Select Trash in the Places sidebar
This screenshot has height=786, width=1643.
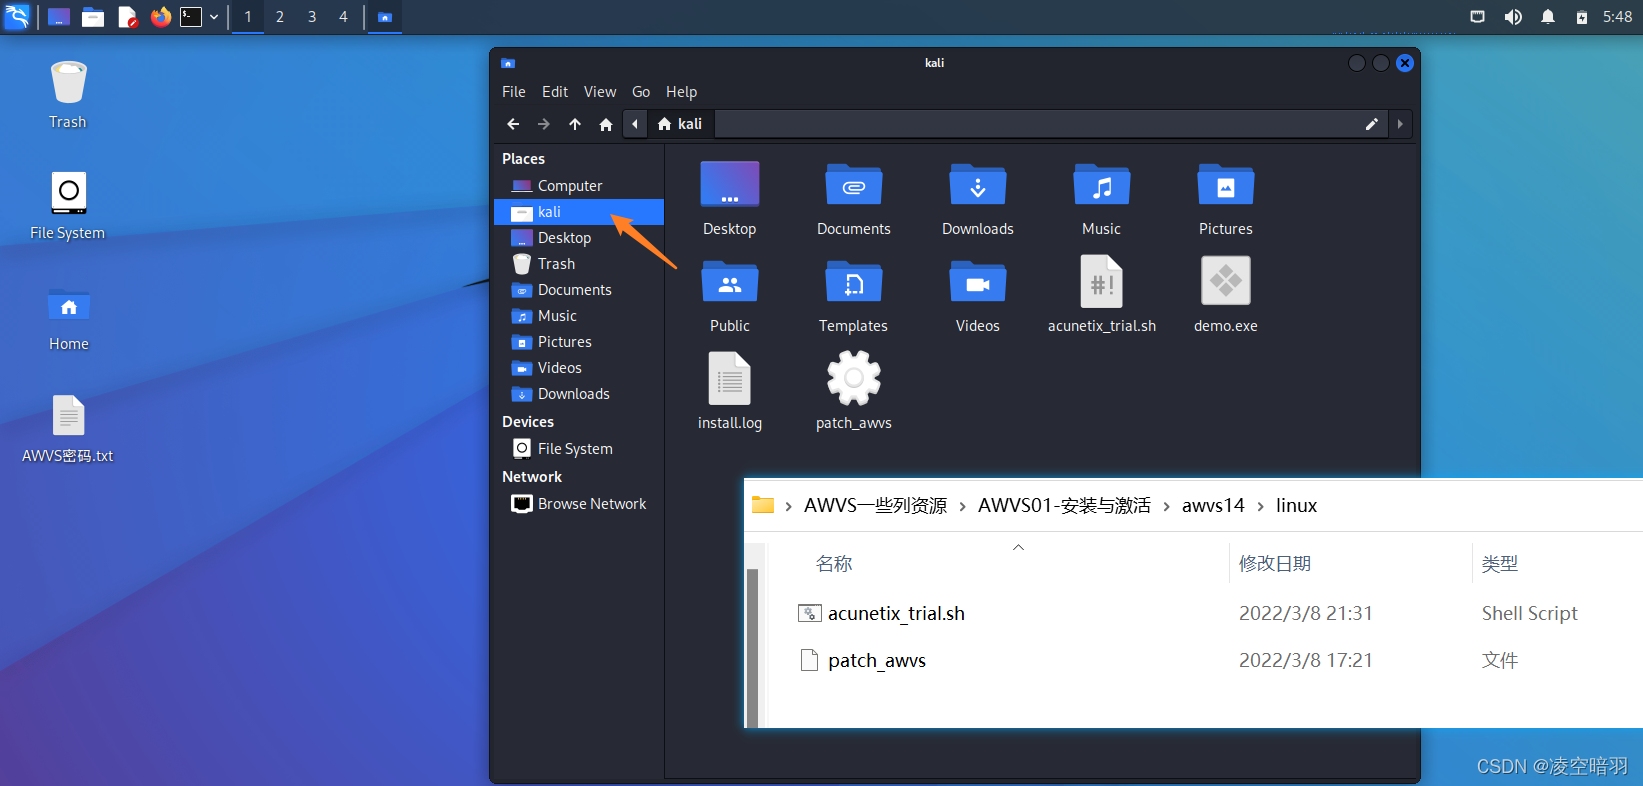pos(579,264)
